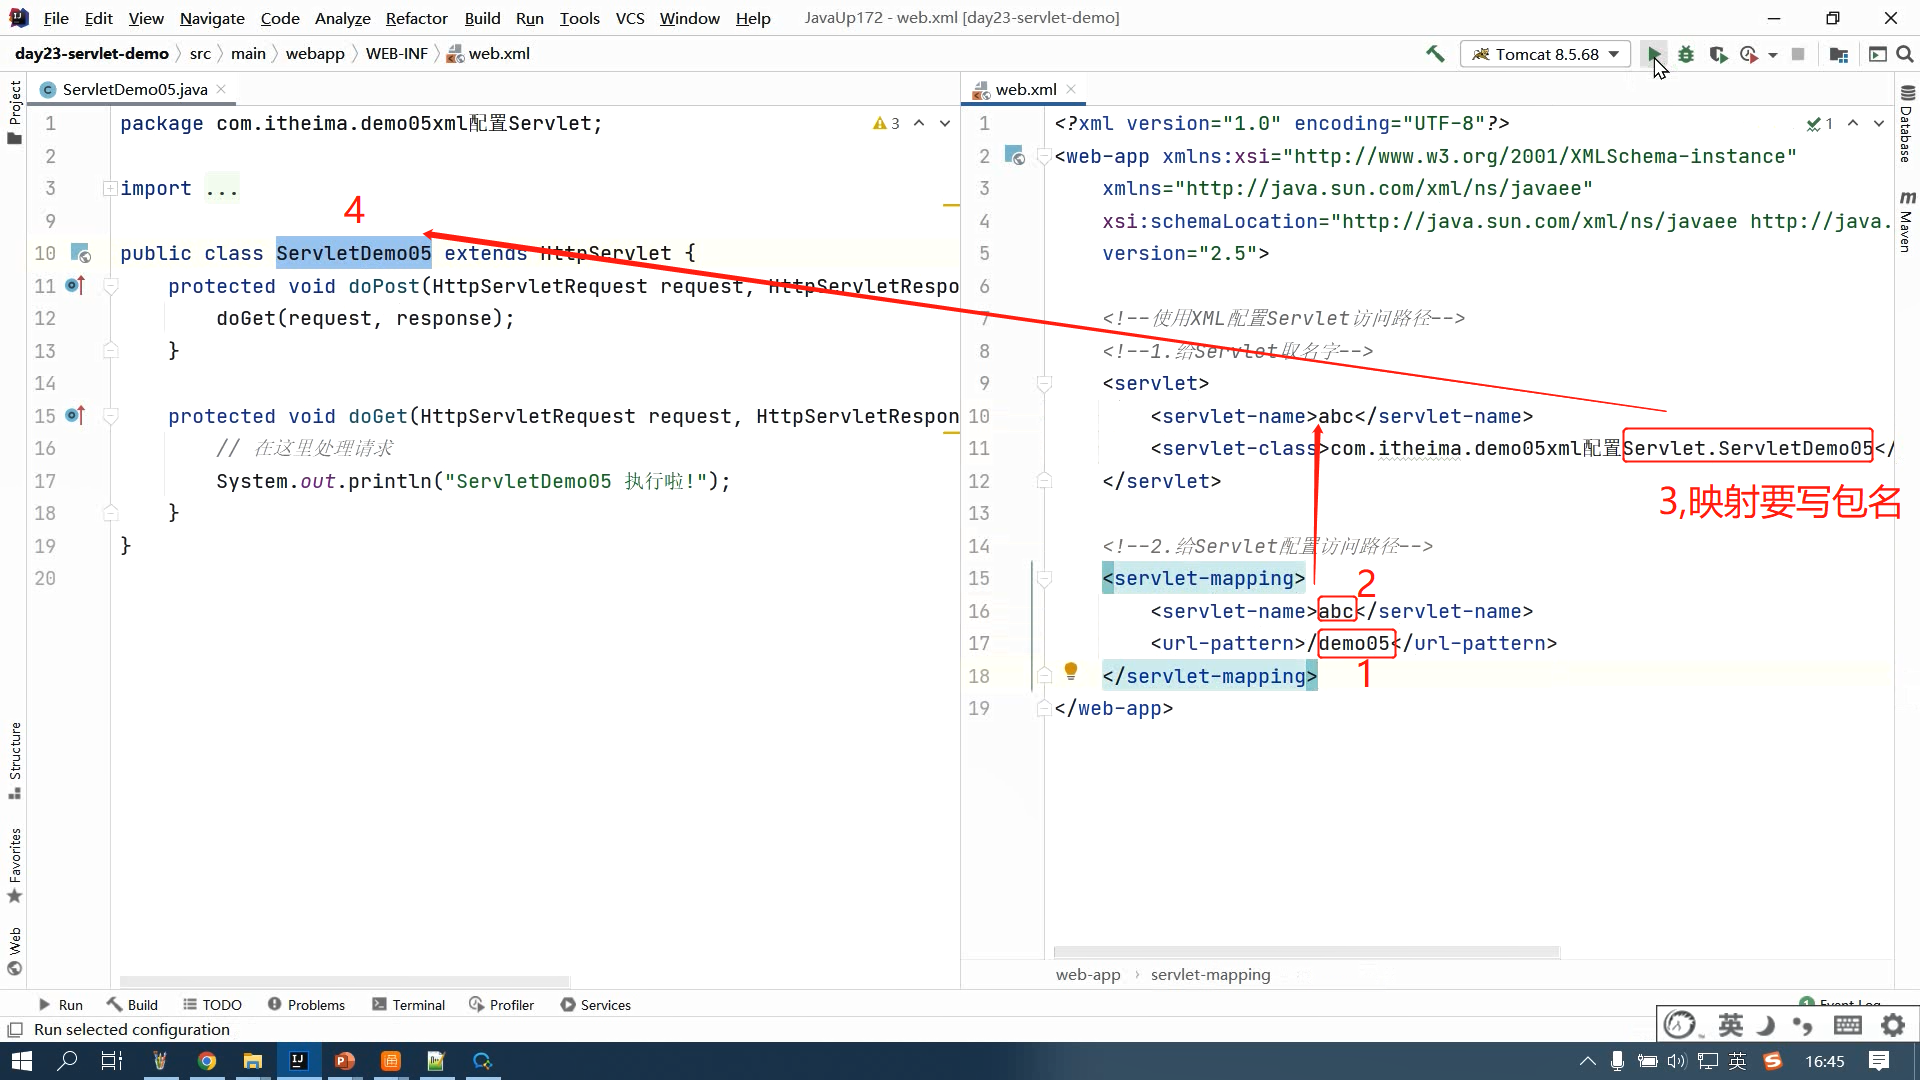
Task: Open the File menu
Action: [x=56, y=18]
